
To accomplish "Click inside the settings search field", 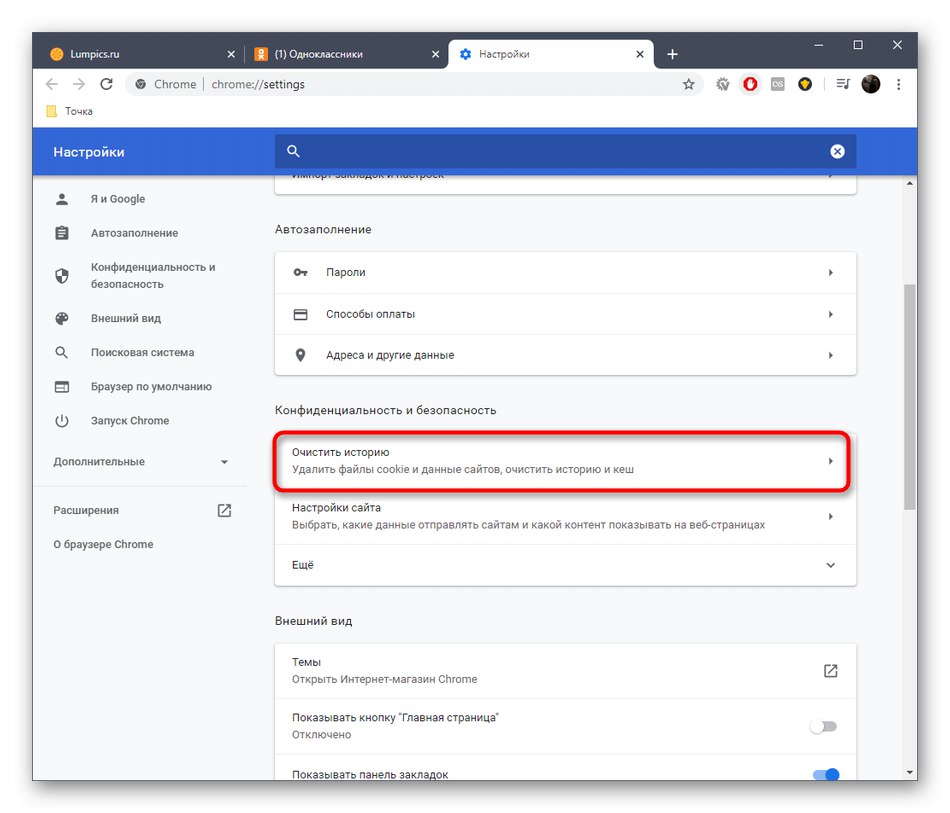I will pyautogui.click(x=563, y=151).
